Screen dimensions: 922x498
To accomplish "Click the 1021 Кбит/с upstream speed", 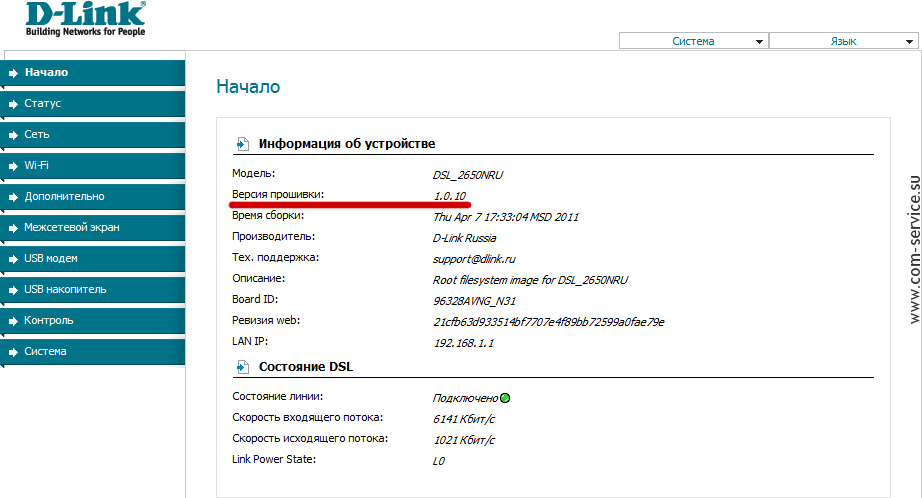I will tap(464, 440).
